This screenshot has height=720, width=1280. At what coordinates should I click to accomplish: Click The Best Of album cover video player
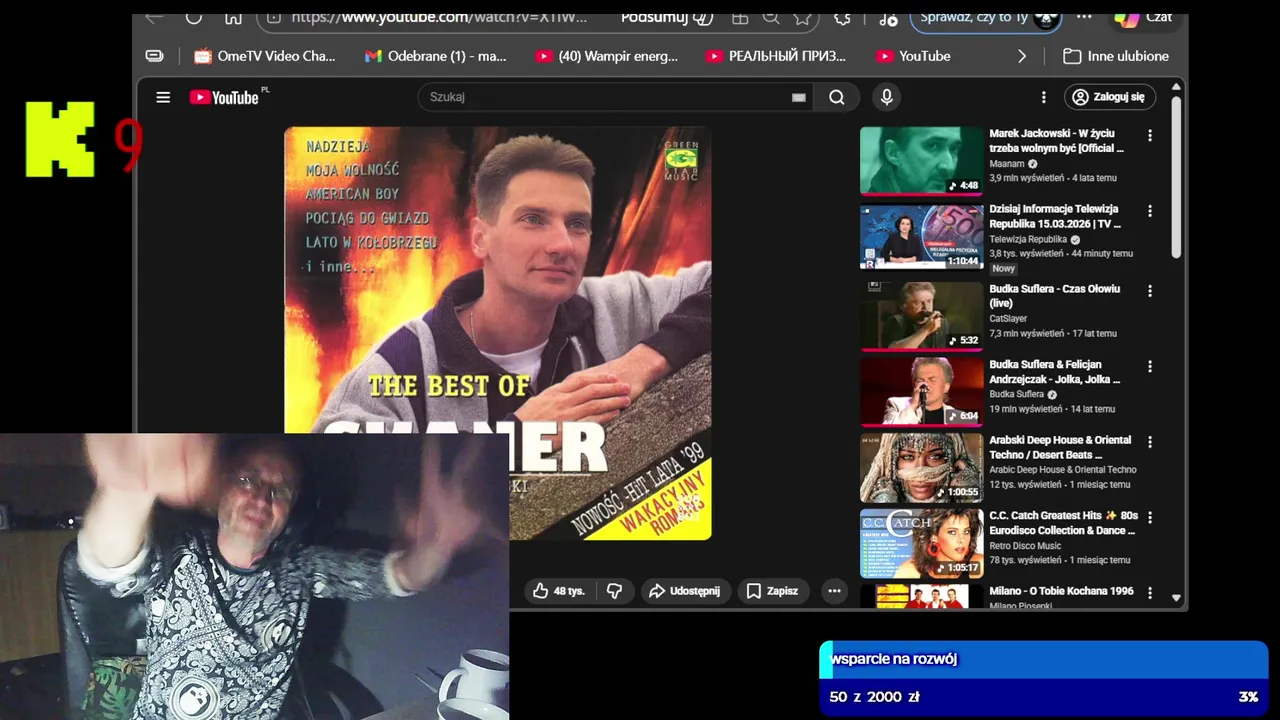coord(498,333)
